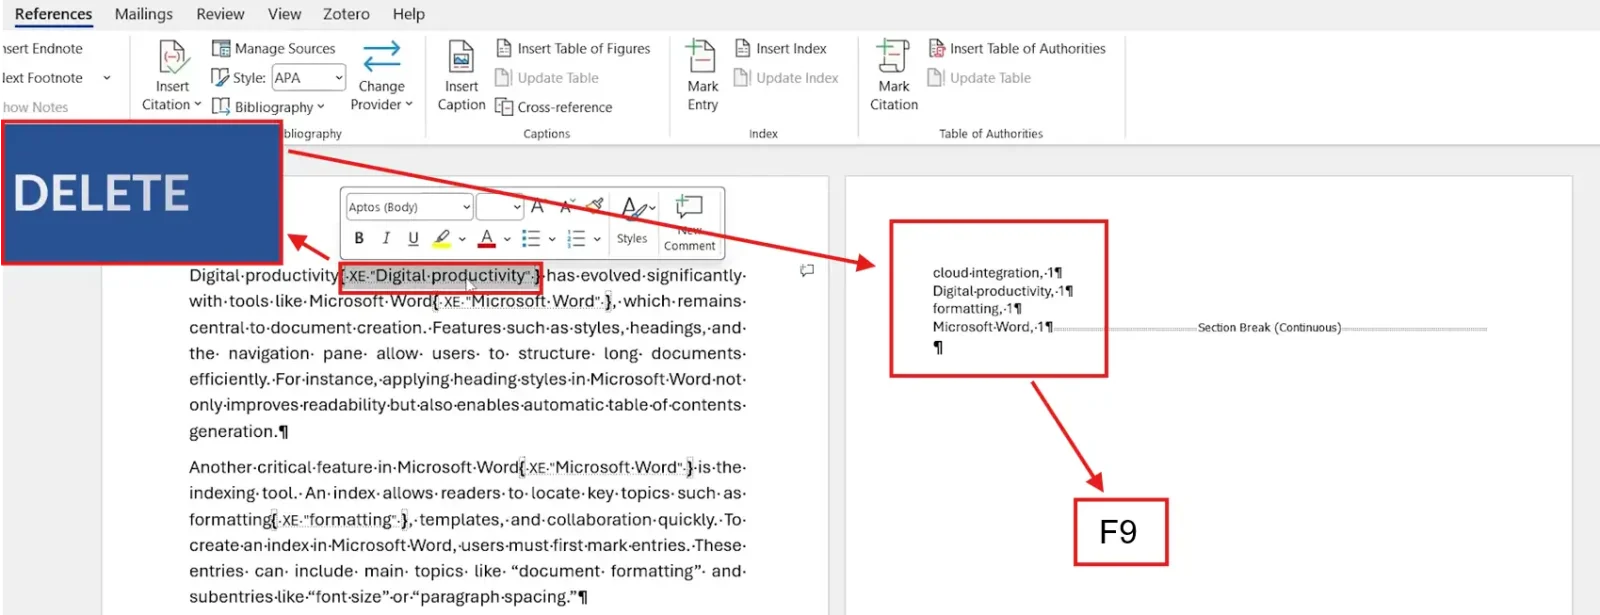Click the Style icon beside the APA box
This screenshot has height=615, width=1600.
pos(220,77)
